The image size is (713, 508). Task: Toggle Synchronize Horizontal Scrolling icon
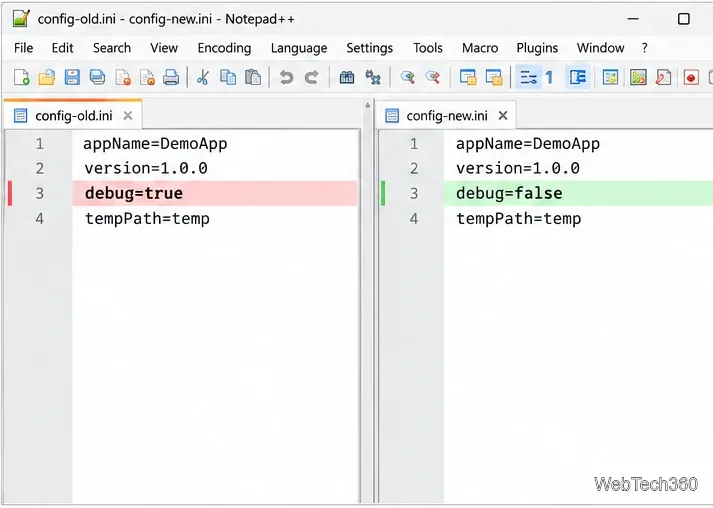(x=493, y=77)
